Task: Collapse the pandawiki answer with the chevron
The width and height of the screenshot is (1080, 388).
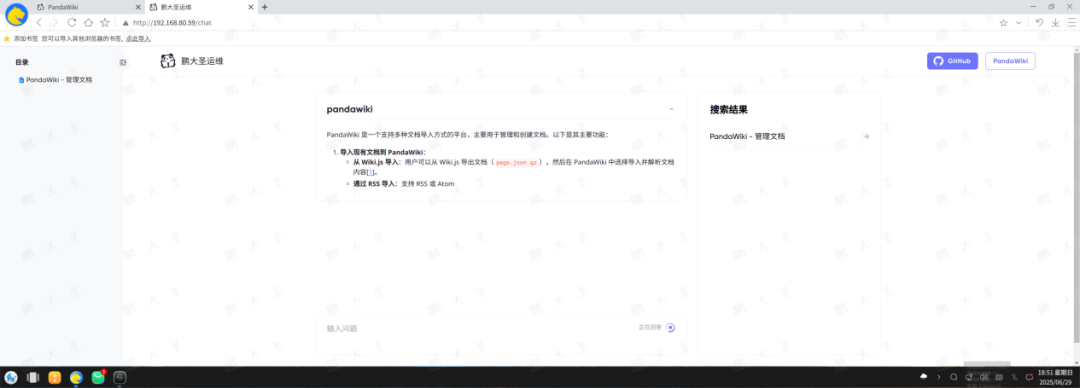Action: (672, 110)
